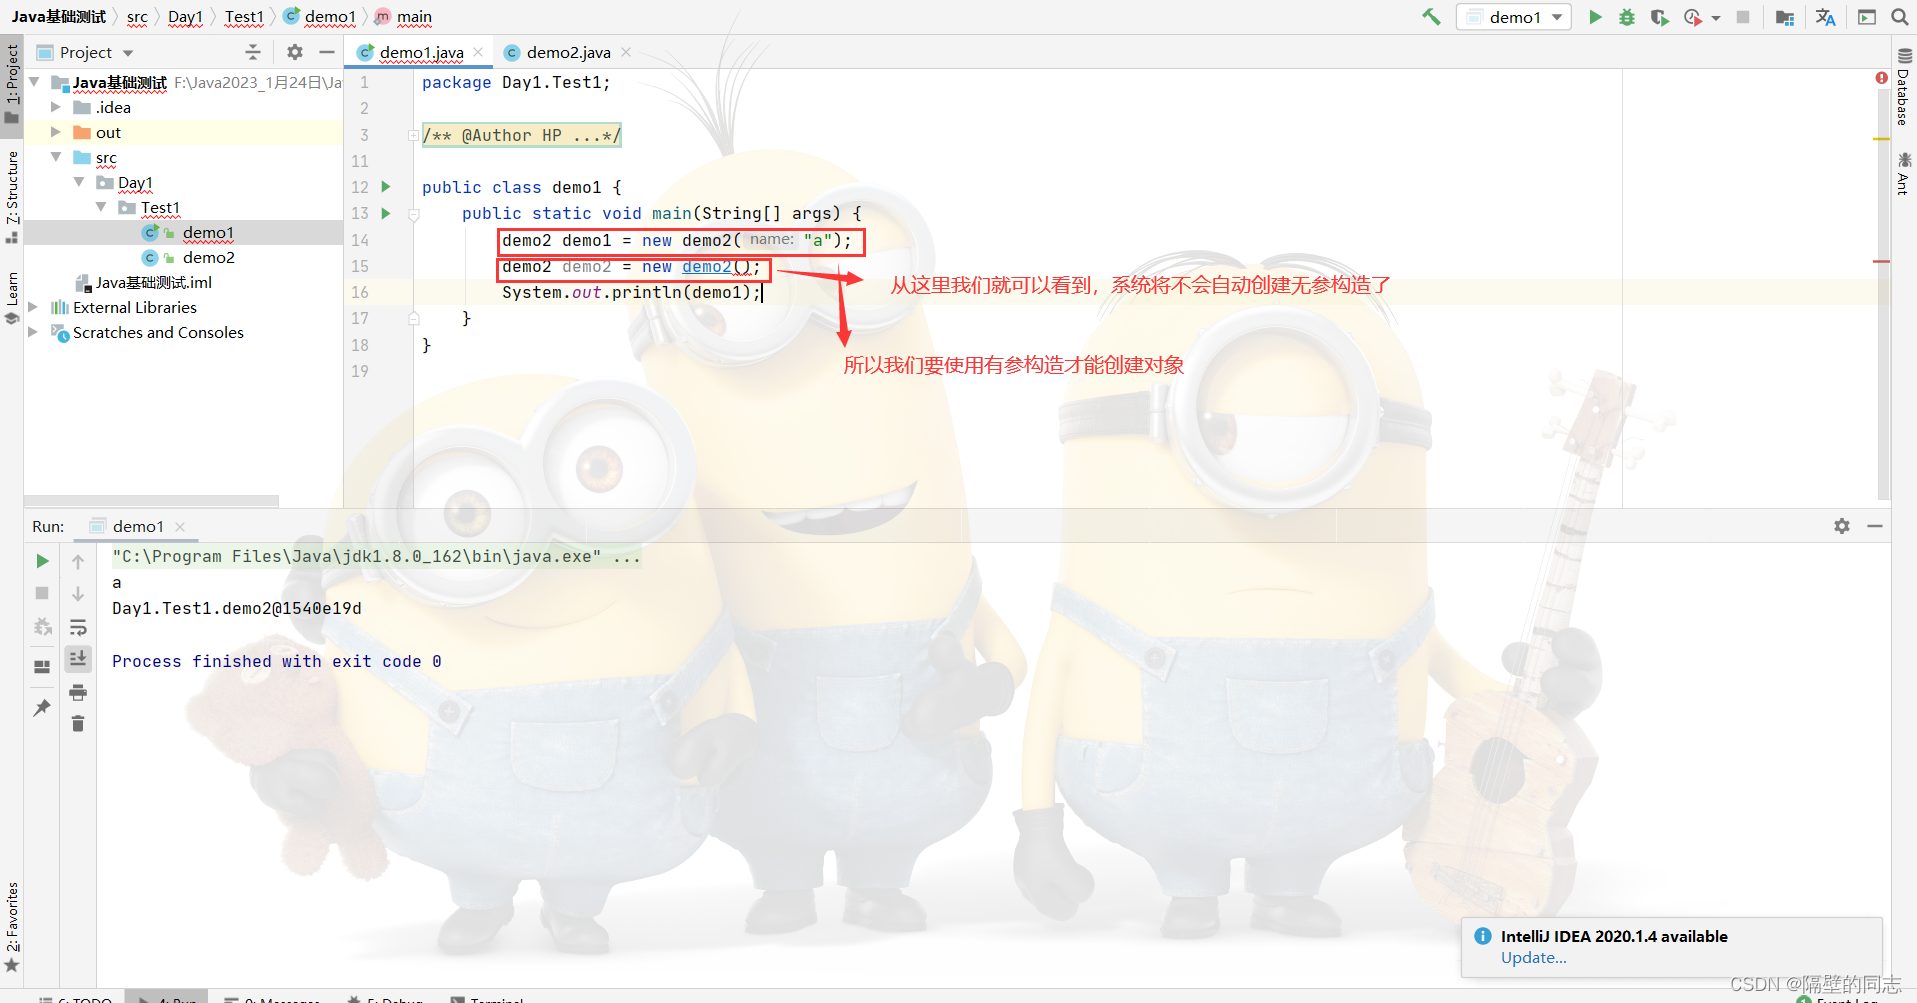This screenshot has height=1003, width=1917.
Task: Expand the .idea folder
Action: (x=56, y=107)
